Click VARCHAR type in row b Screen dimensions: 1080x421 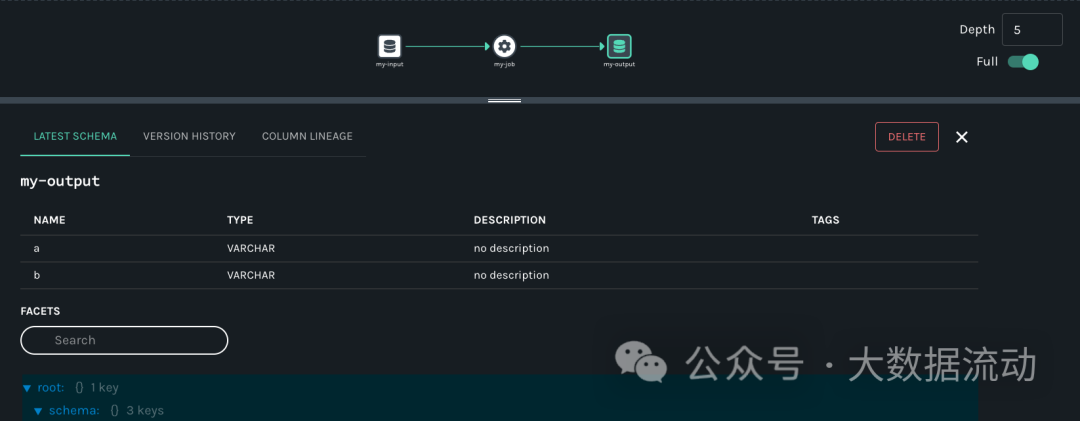pyautogui.click(x=251, y=275)
